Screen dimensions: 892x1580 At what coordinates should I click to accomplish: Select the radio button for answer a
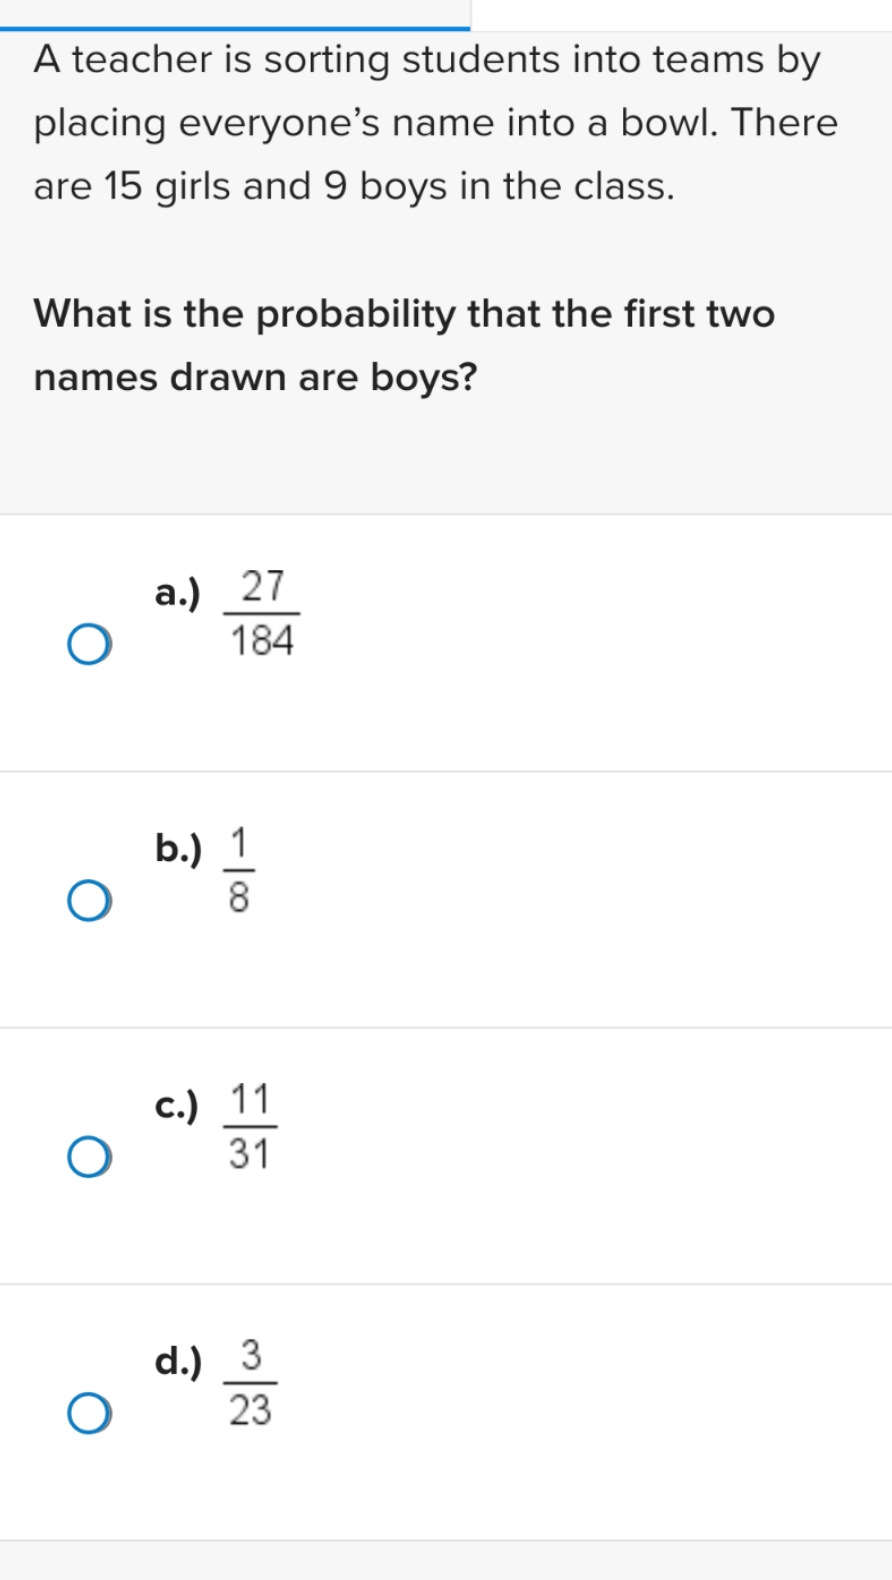click(x=89, y=644)
